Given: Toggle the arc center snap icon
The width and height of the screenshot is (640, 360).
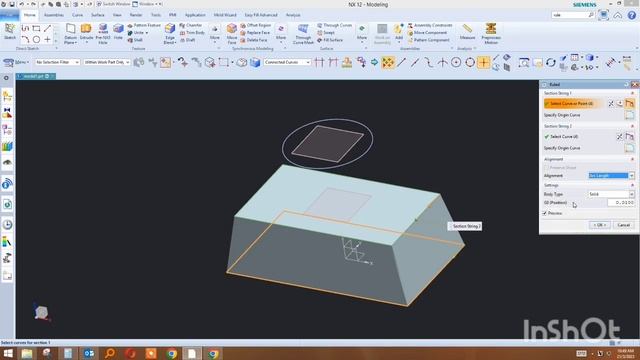Looking at the screenshot, I should coord(456,62).
